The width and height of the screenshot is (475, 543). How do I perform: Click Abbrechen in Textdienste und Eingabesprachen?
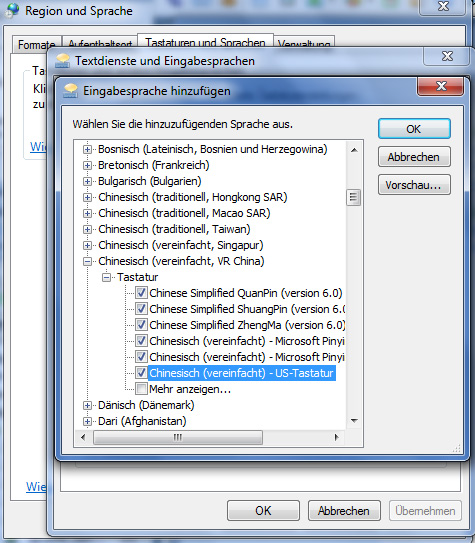pyautogui.click(x=344, y=510)
